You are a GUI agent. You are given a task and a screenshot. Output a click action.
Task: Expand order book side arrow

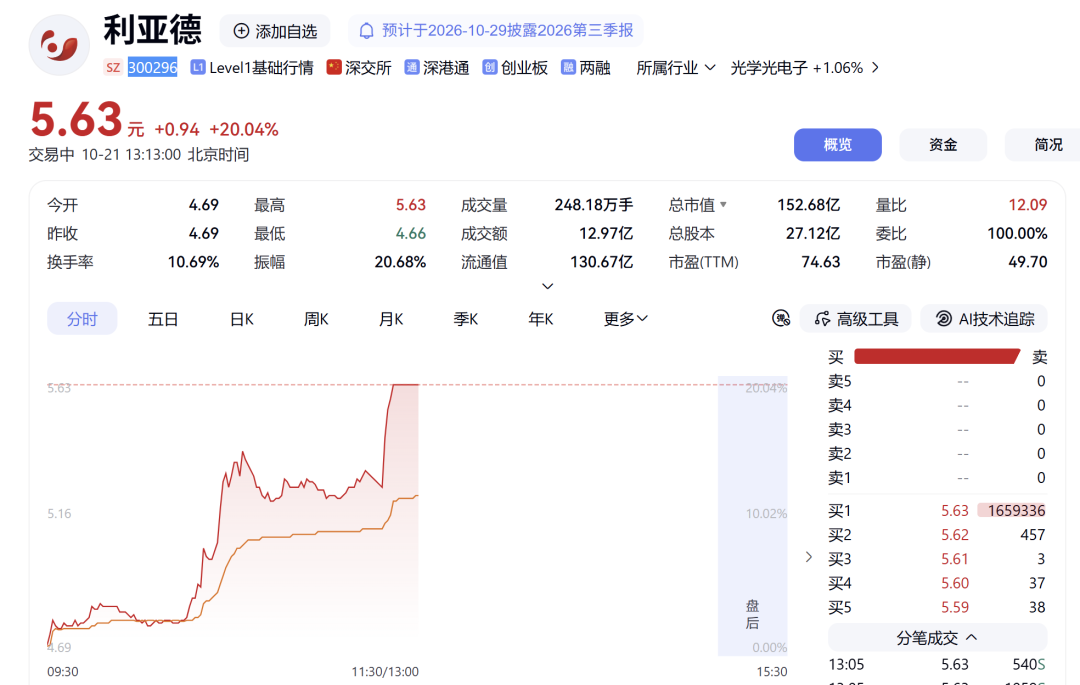coord(809,557)
